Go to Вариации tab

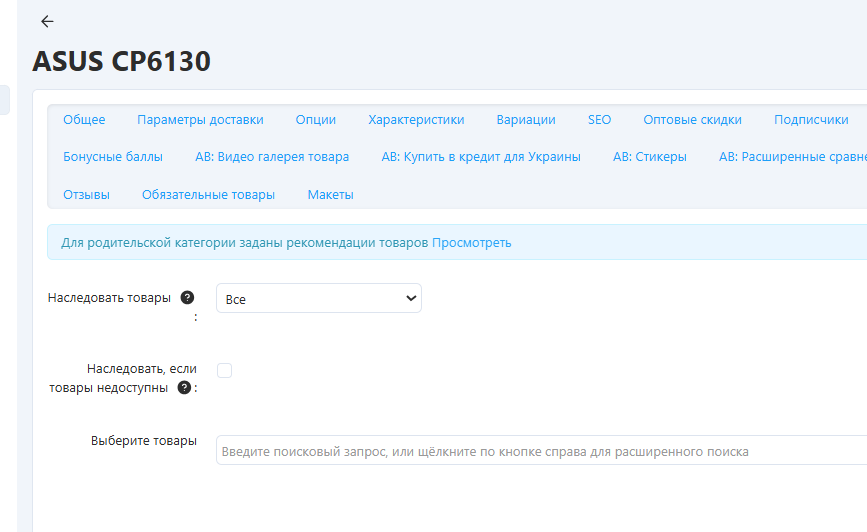[526, 120]
